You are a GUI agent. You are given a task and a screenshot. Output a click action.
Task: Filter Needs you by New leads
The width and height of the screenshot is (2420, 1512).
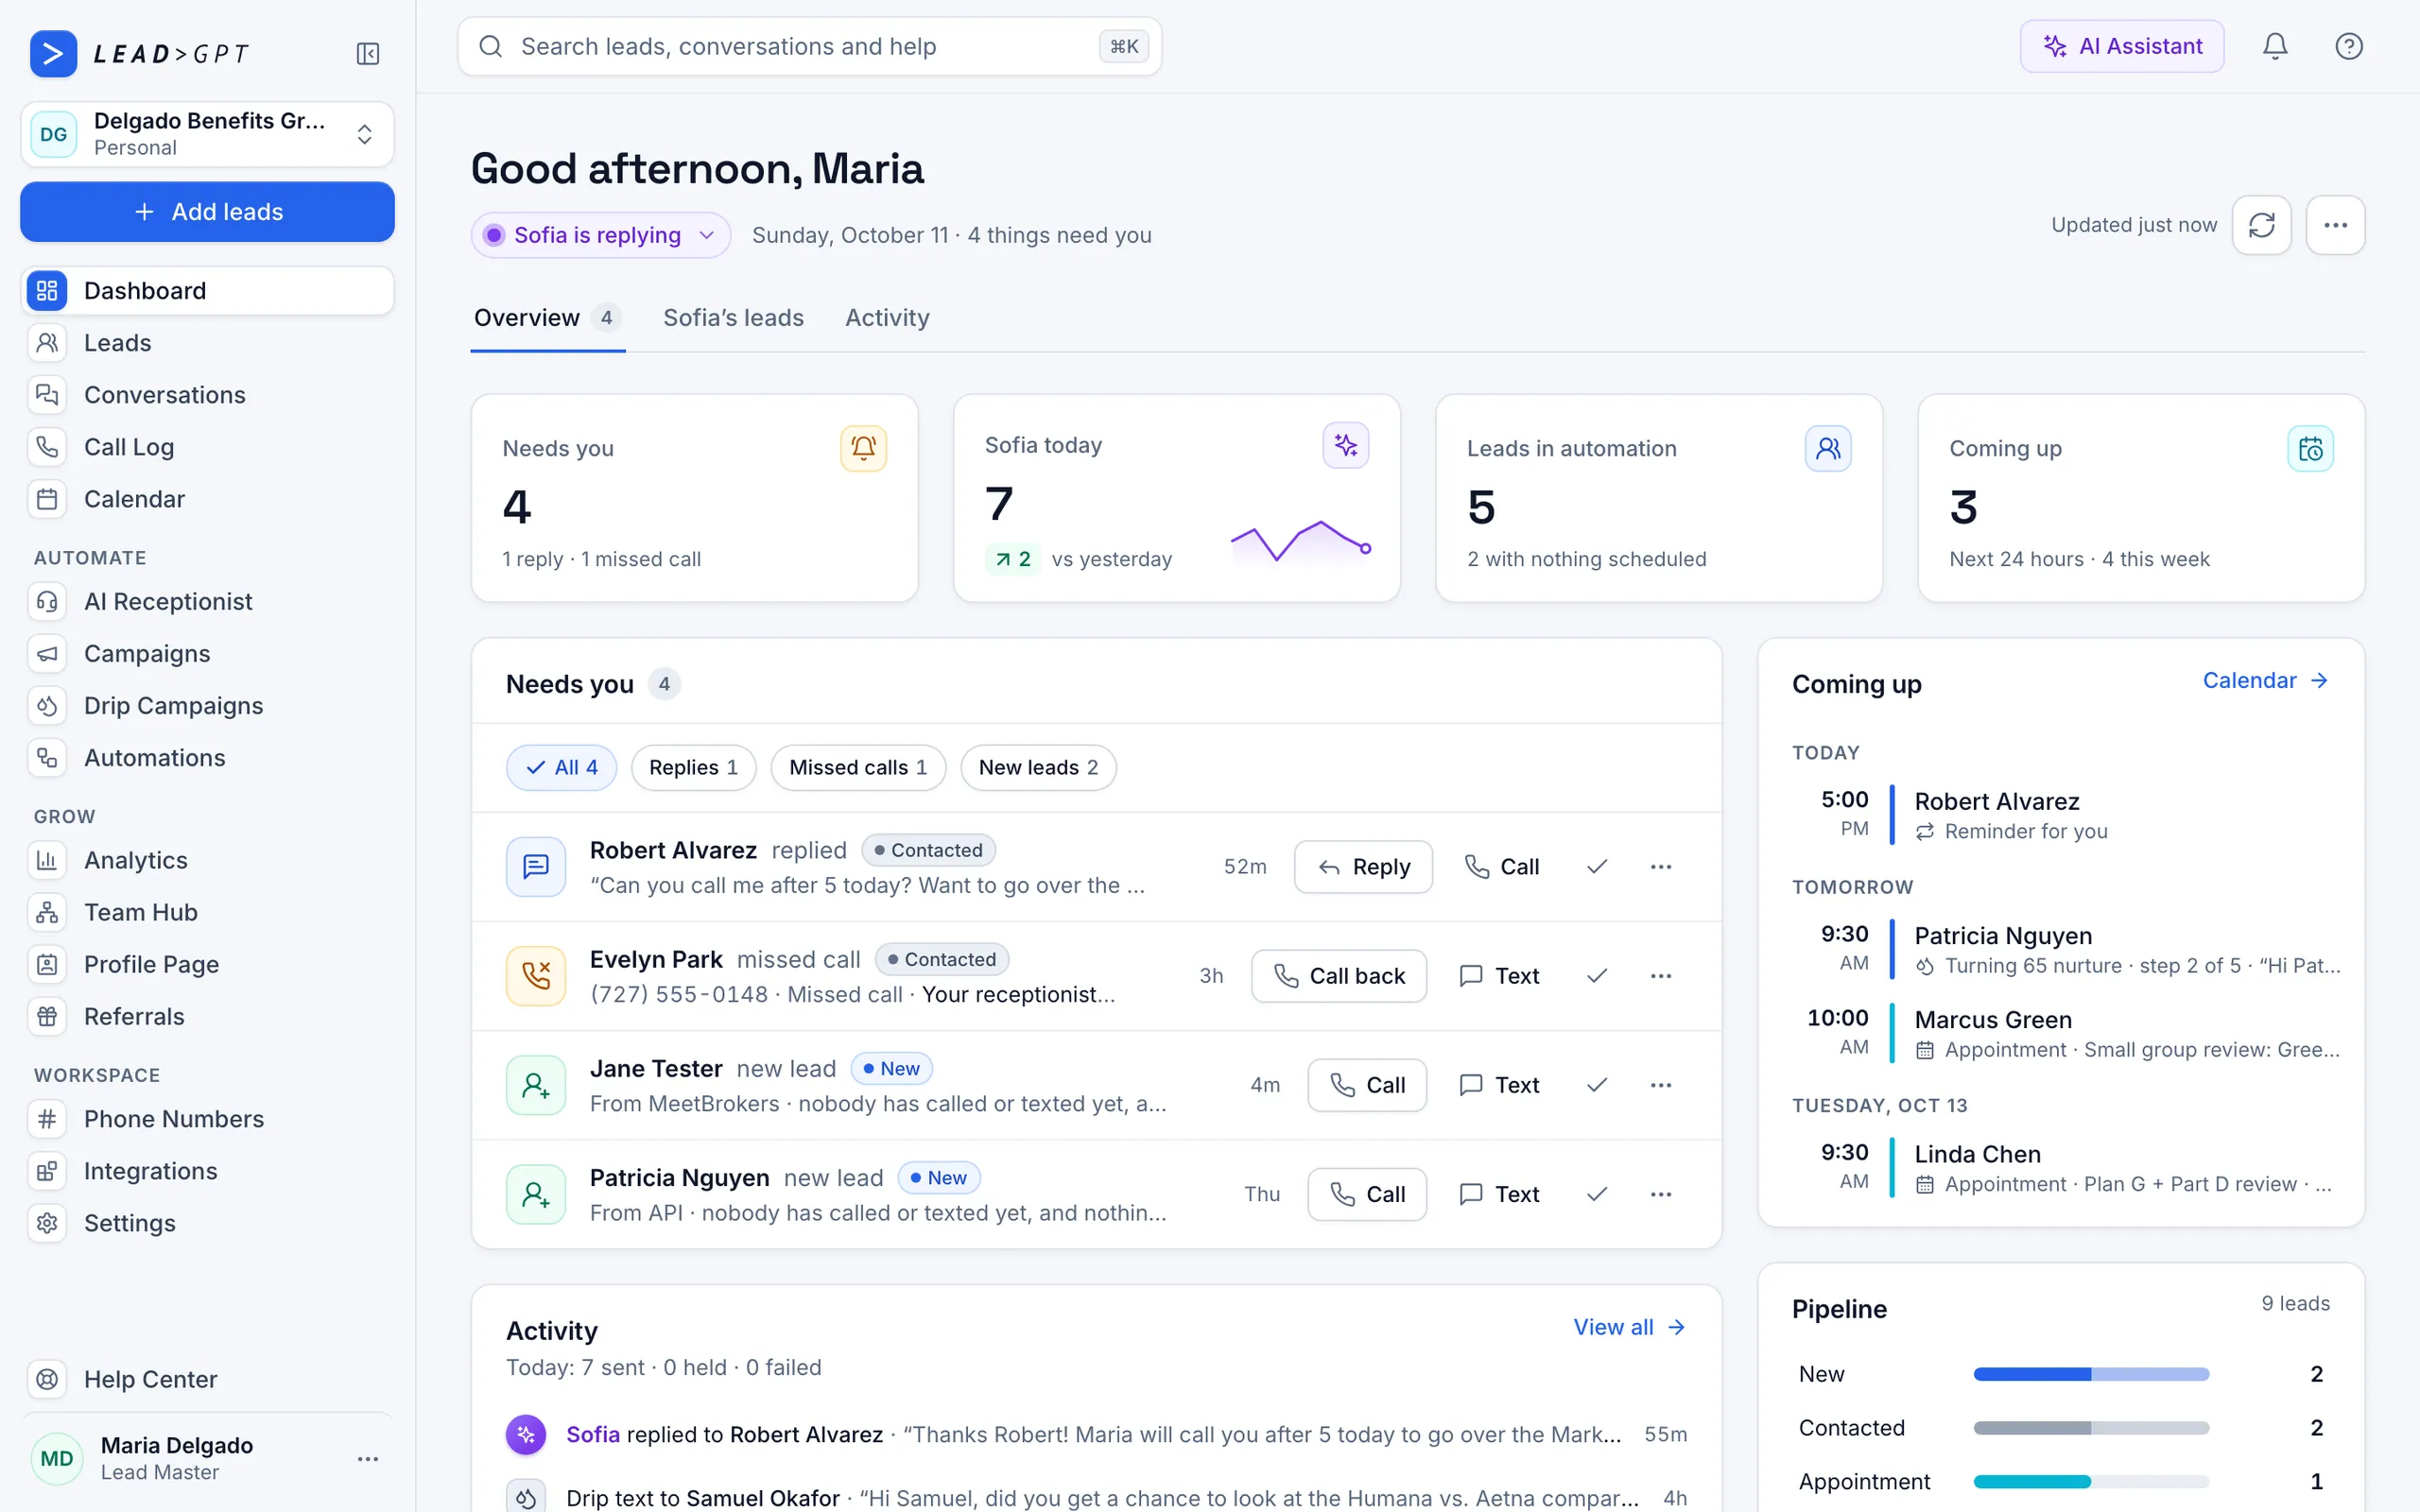(1038, 767)
